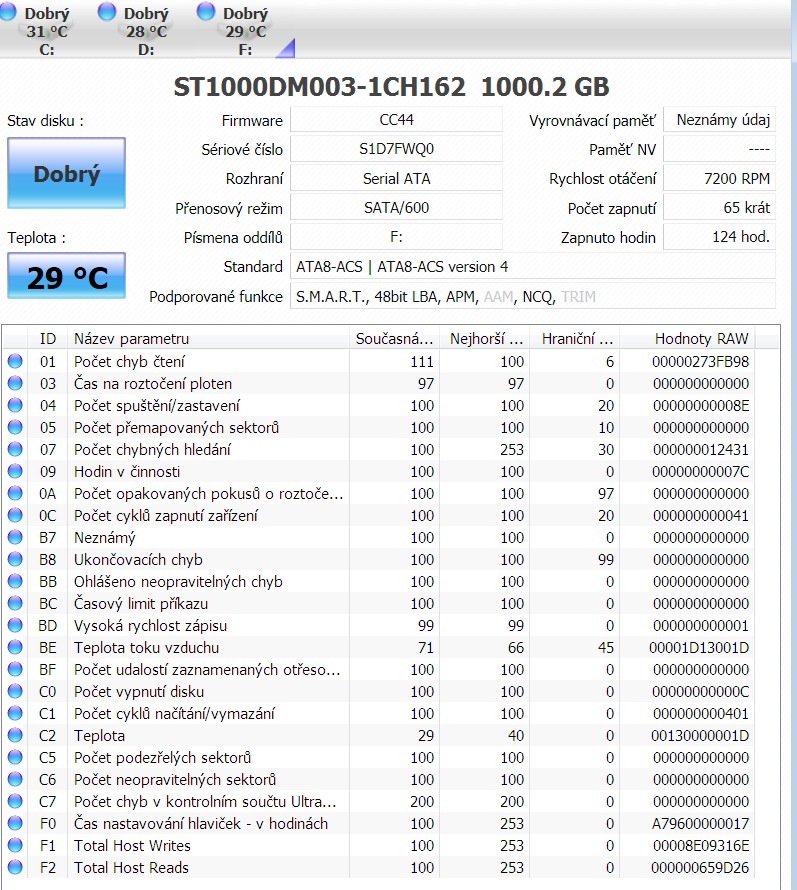The width and height of the screenshot is (797, 890).
Task: Click the disk title ST1000DM003-1CH162 1000.2 GB
Action: tap(391, 87)
